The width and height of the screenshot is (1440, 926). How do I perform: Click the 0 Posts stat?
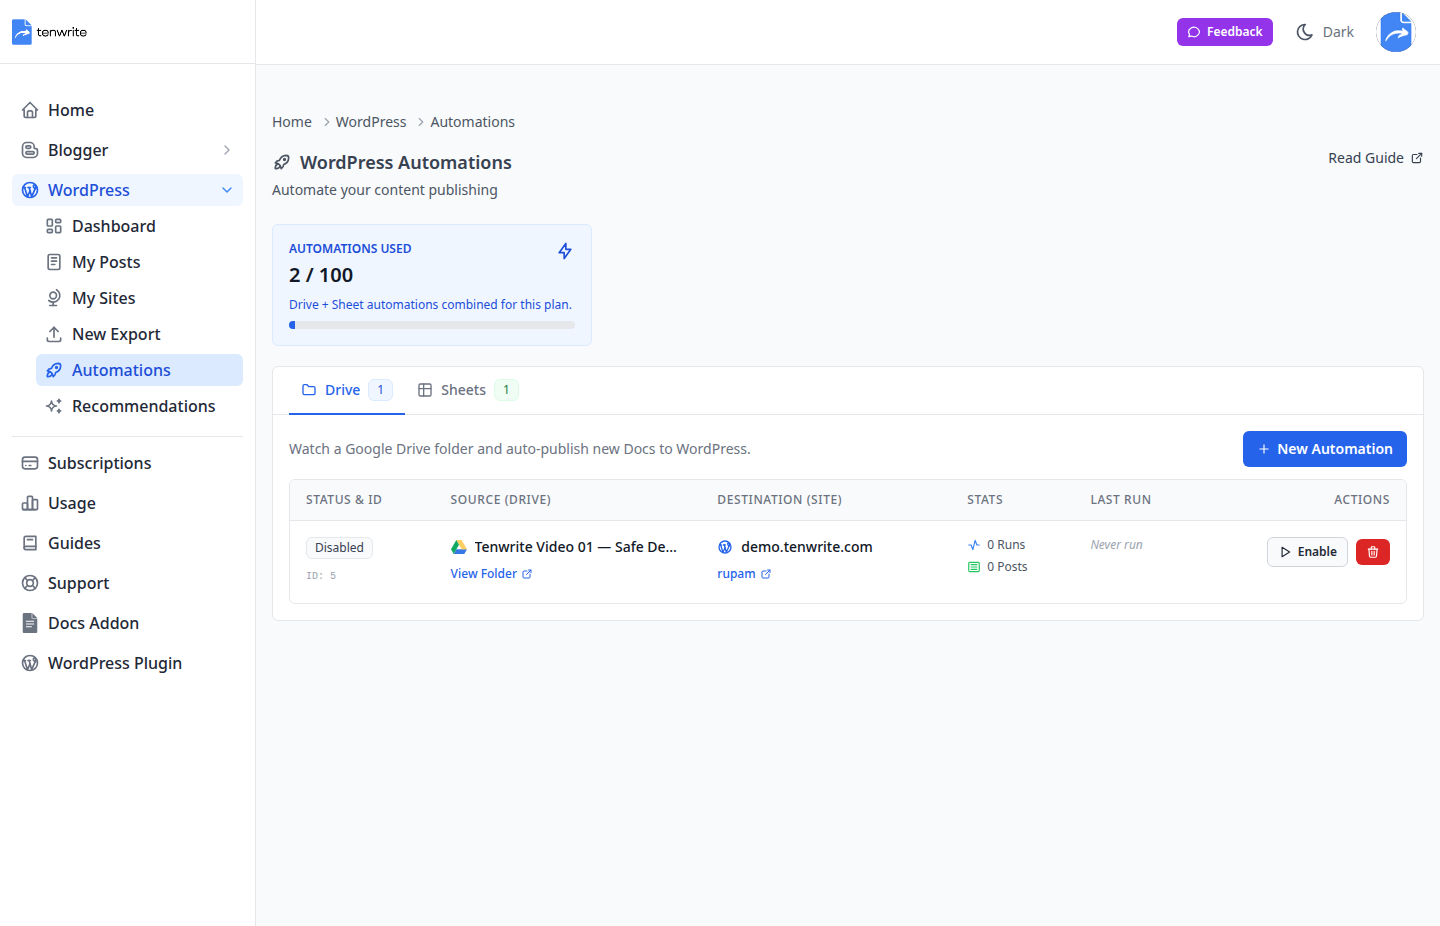tap(997, 567)
